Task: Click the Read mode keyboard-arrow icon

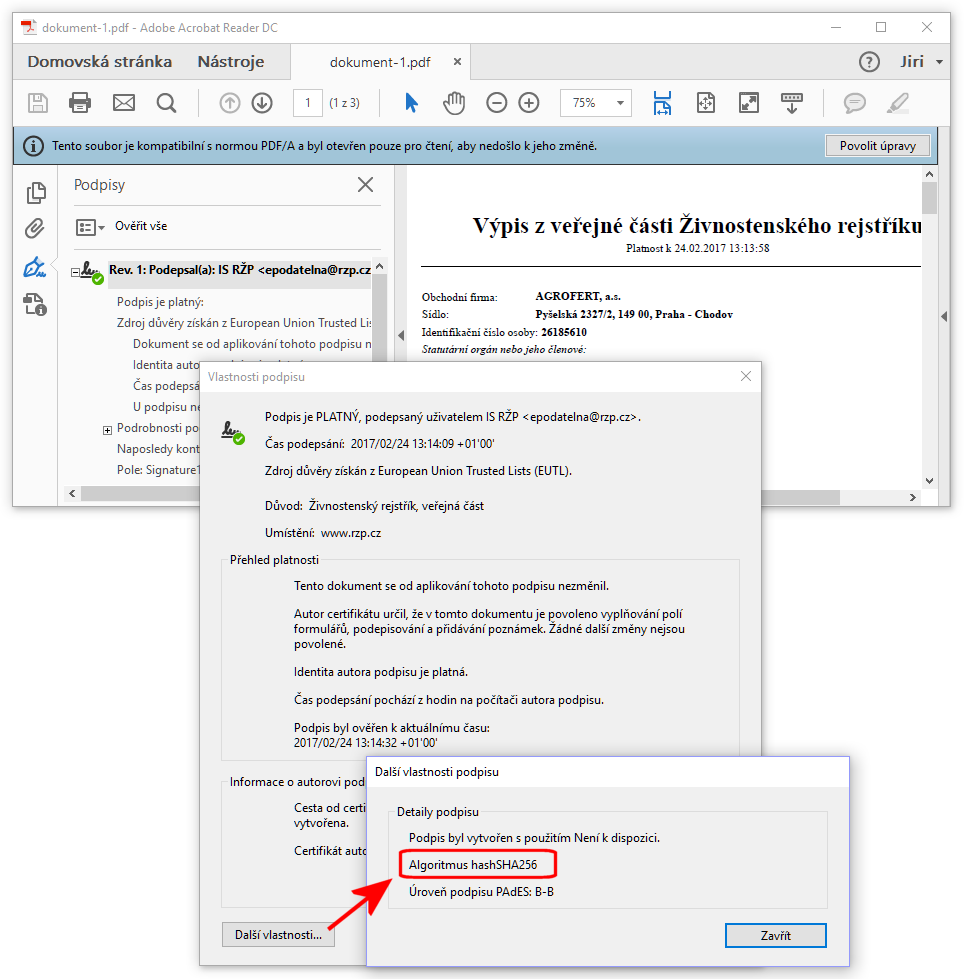Action: pos(792,103)
